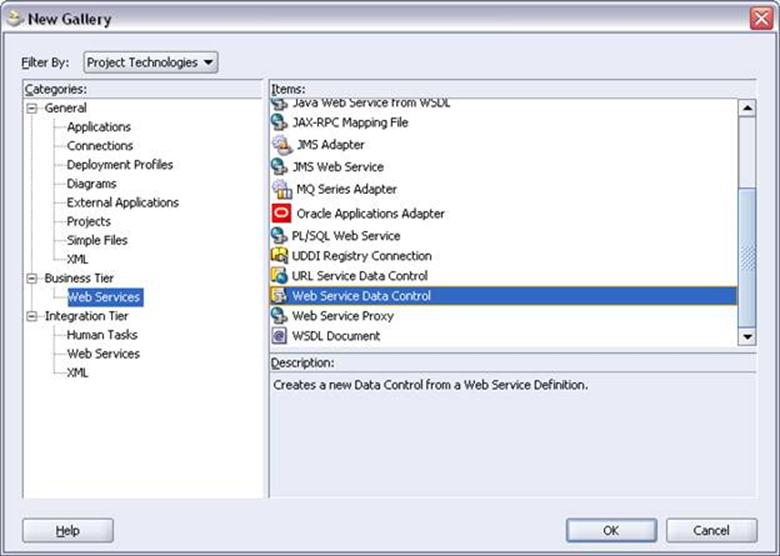Click the items list scroll up arrow
Viewport: 780px width, 556px height.
tap(747, 108)
